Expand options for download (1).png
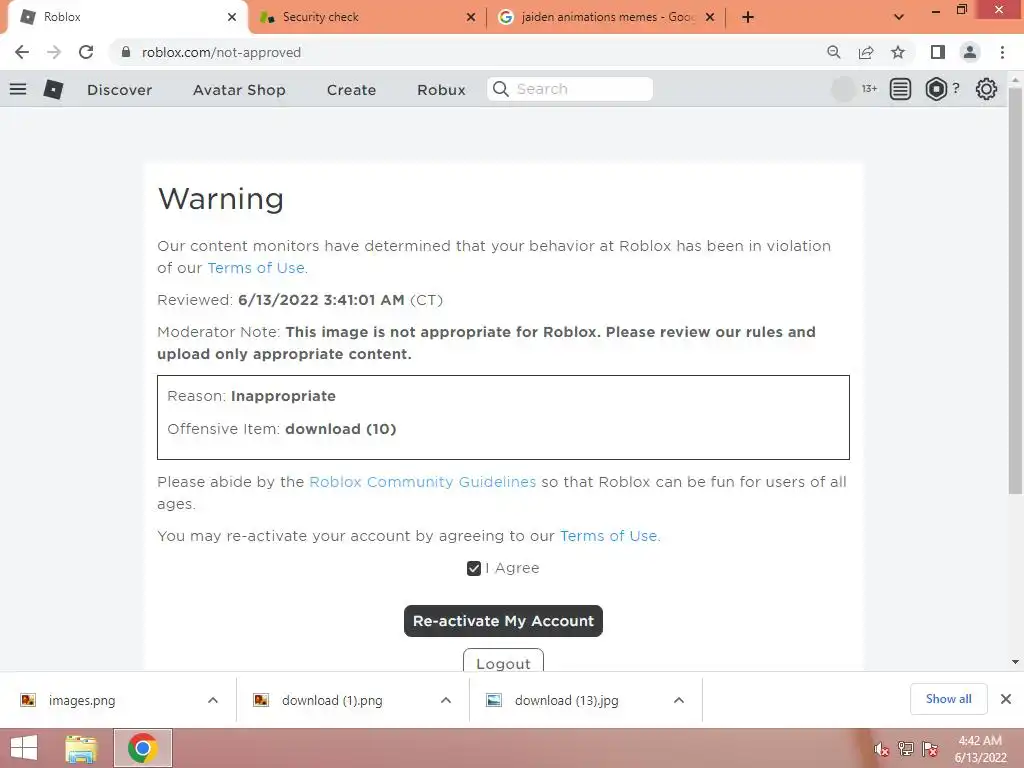1024x768 pixels. point(446,700)
